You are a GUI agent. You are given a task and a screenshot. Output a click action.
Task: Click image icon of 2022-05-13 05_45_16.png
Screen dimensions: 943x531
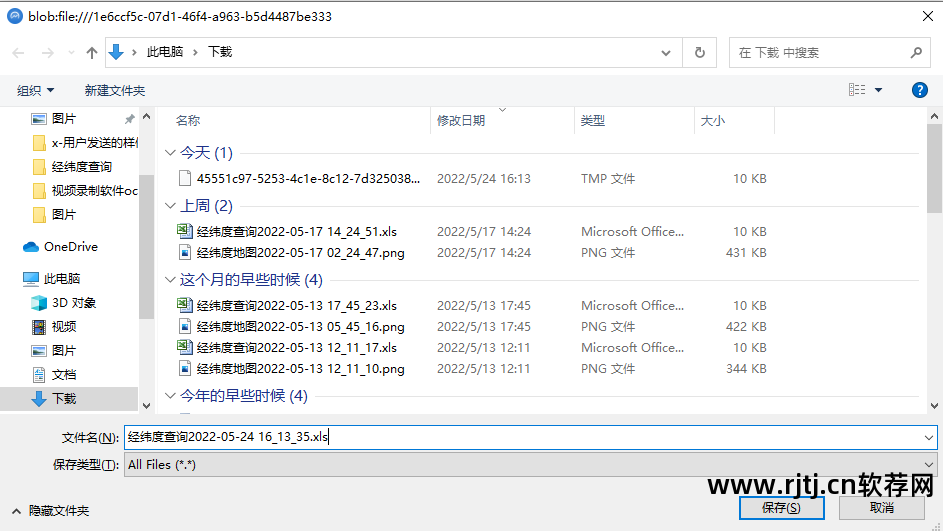(x=185, y=326)
